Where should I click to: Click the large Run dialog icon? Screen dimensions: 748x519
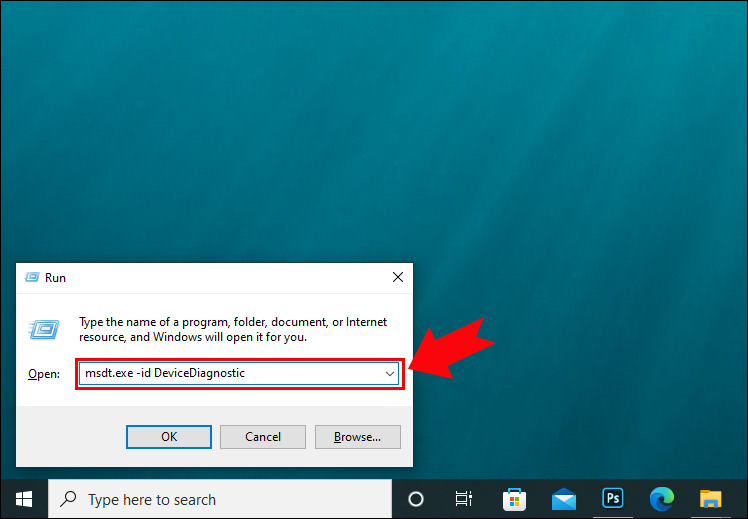pos(44,329)
